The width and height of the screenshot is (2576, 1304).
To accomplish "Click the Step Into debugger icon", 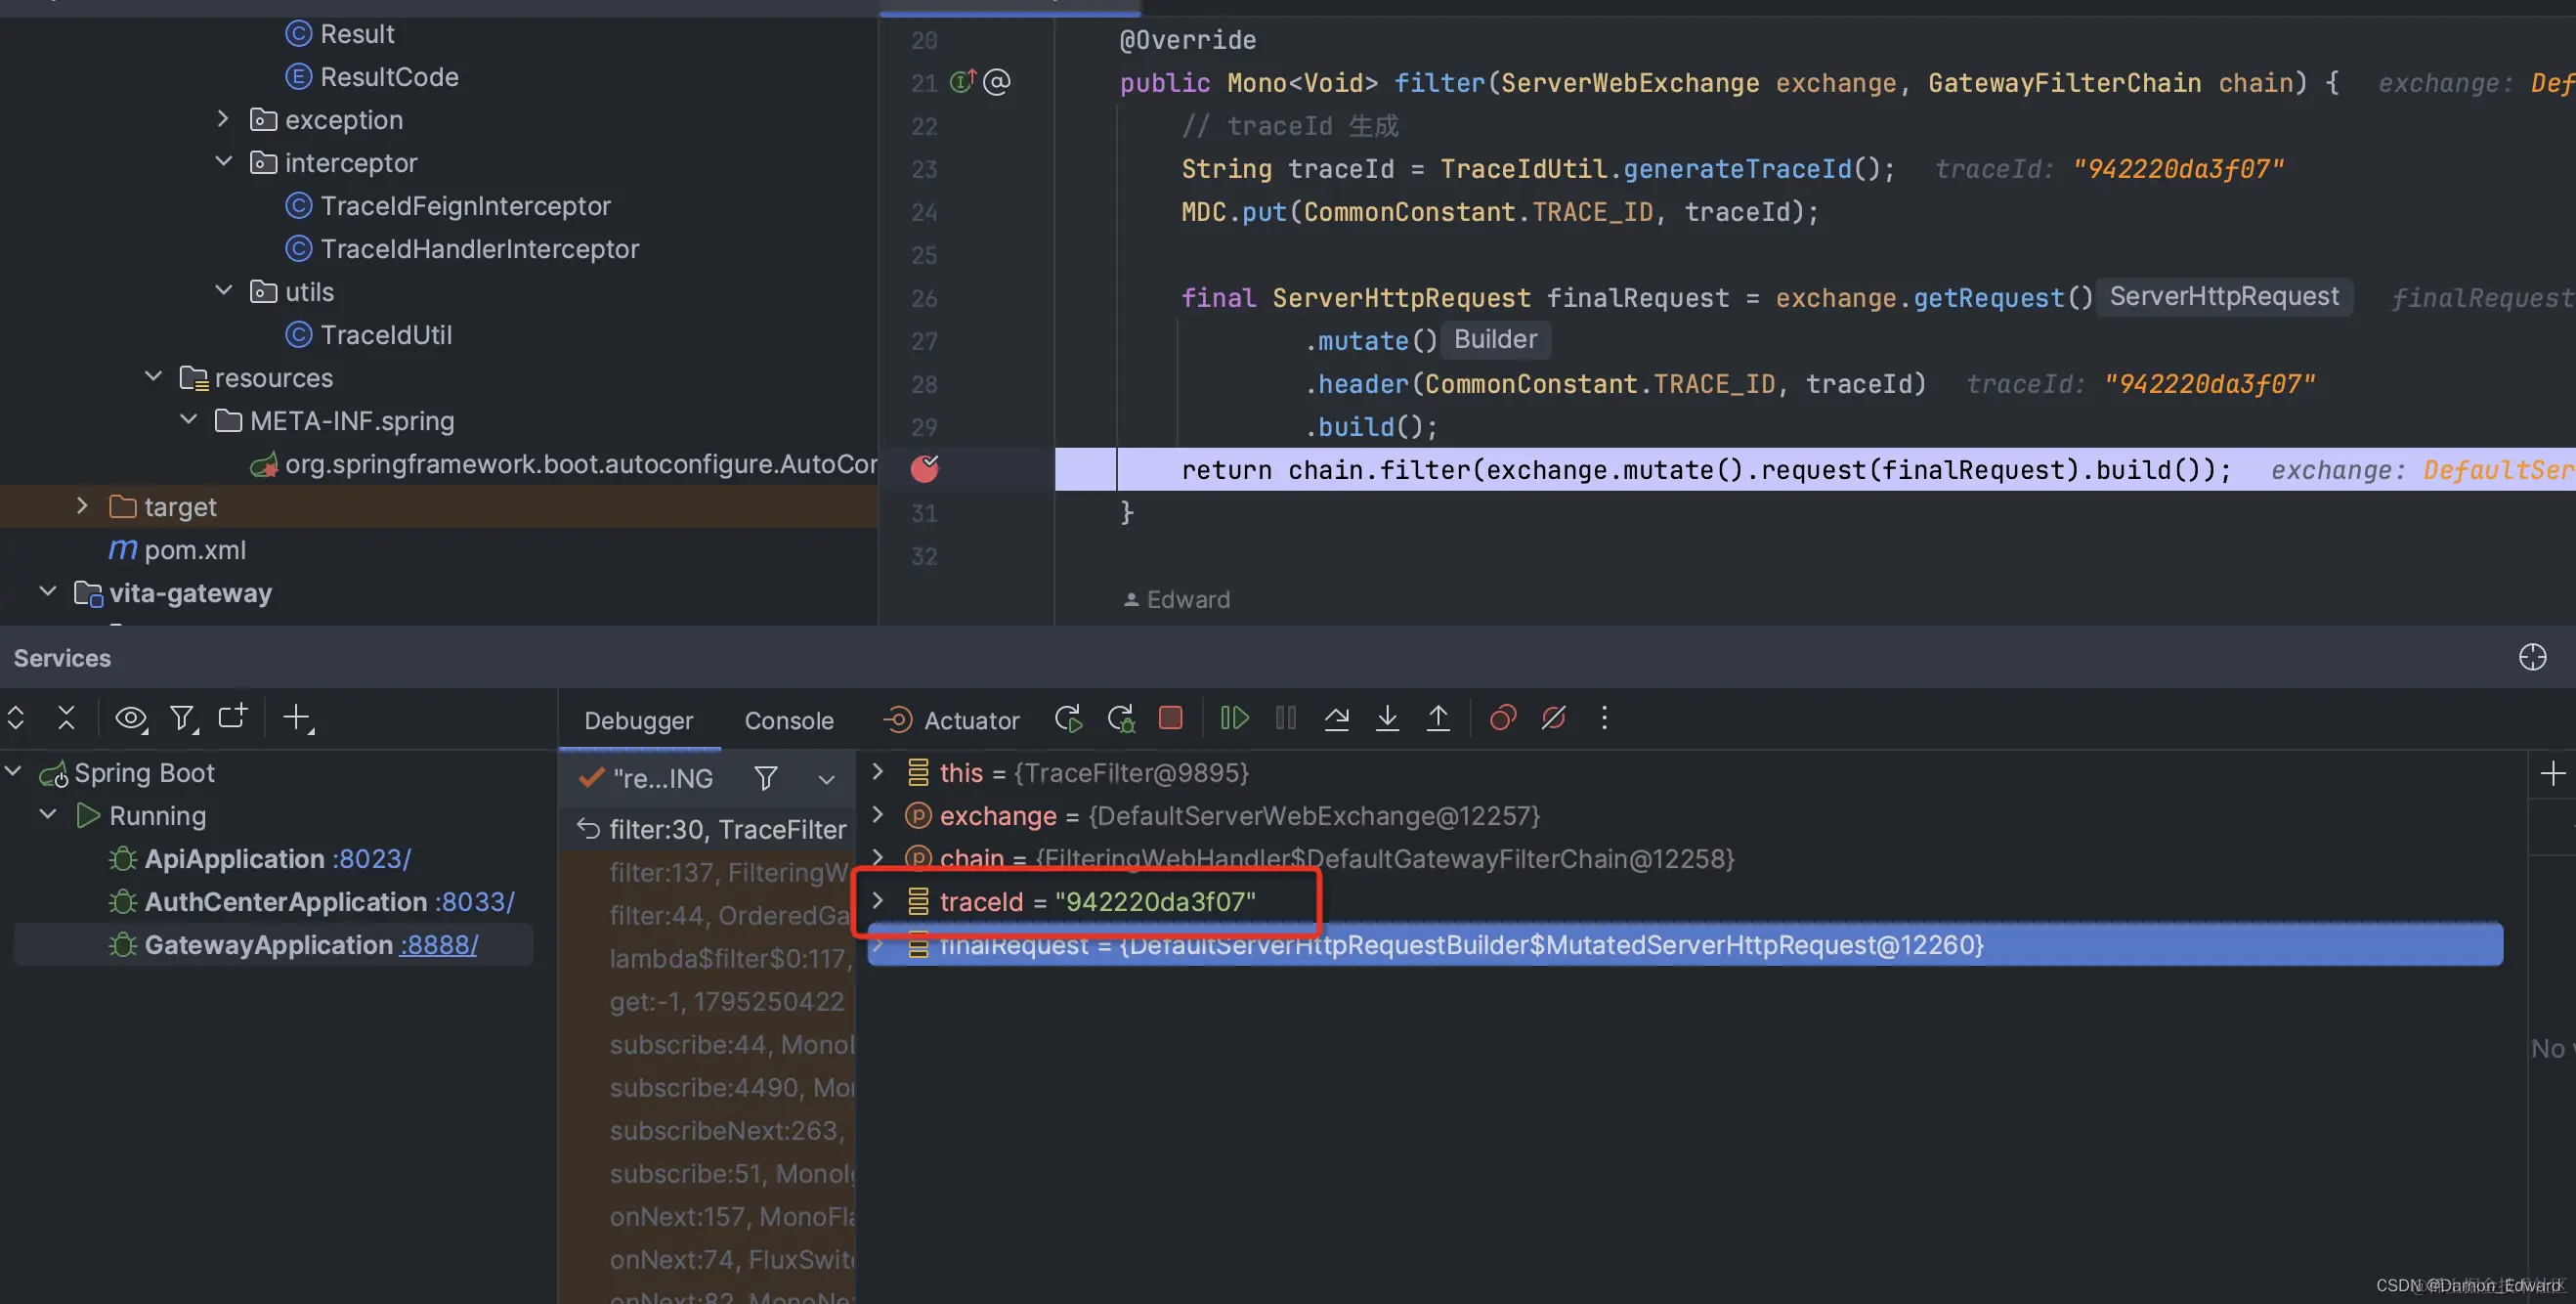I will coord(1387,718).
